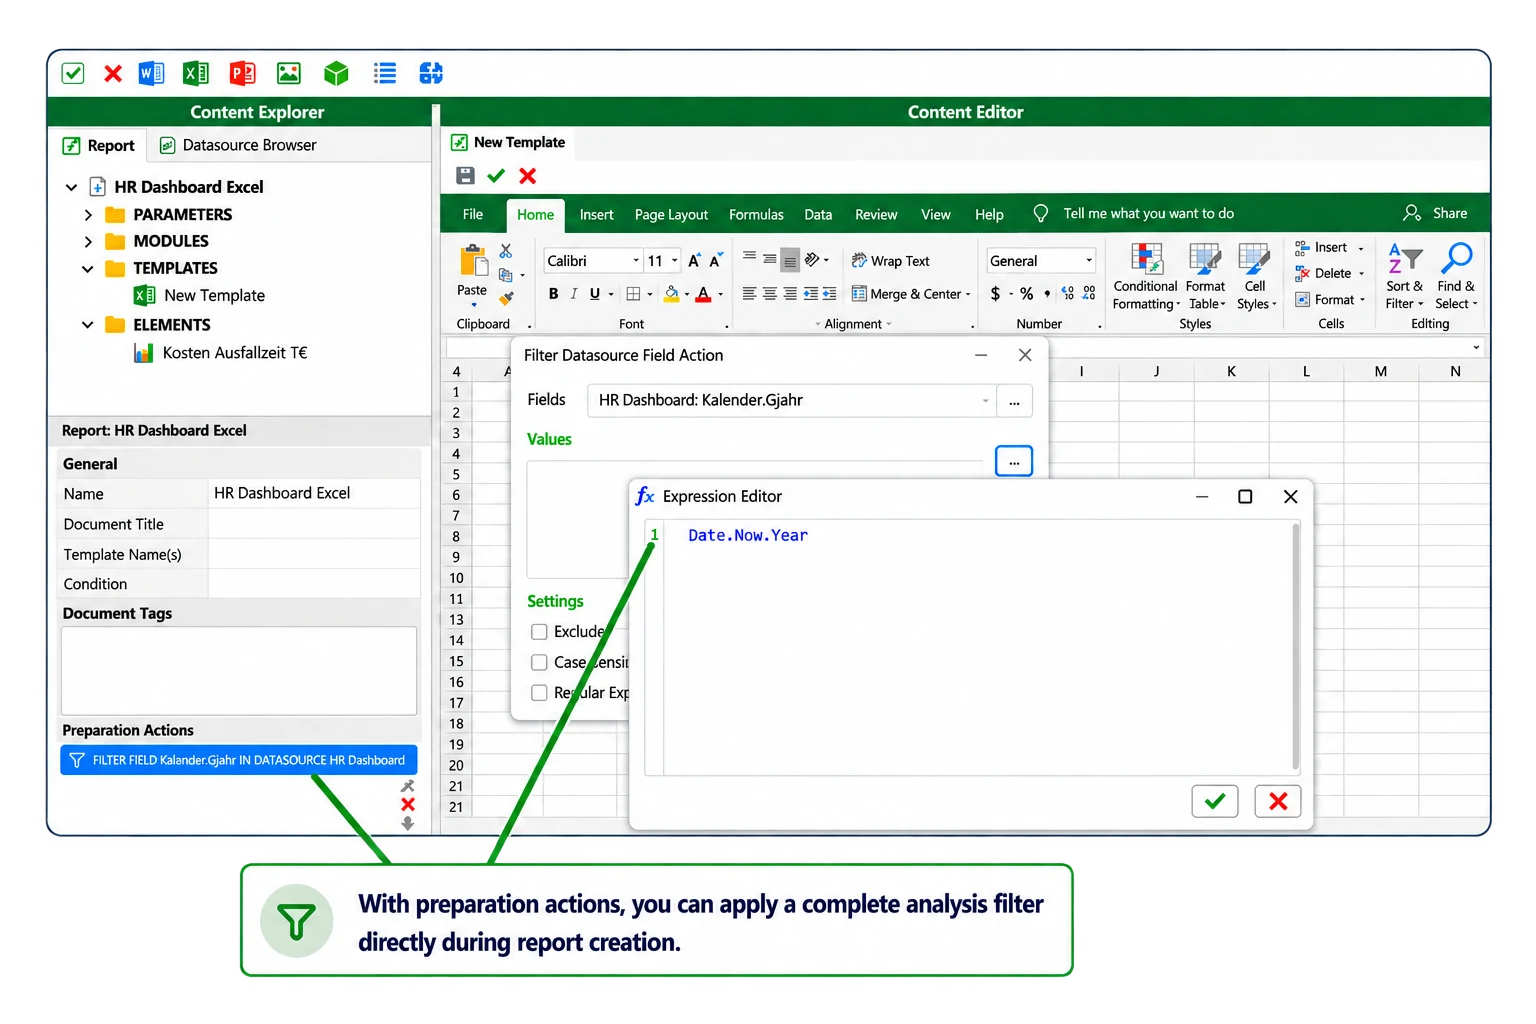
Task: Expand the PARAMETERS folder
Action: point(88,215)
